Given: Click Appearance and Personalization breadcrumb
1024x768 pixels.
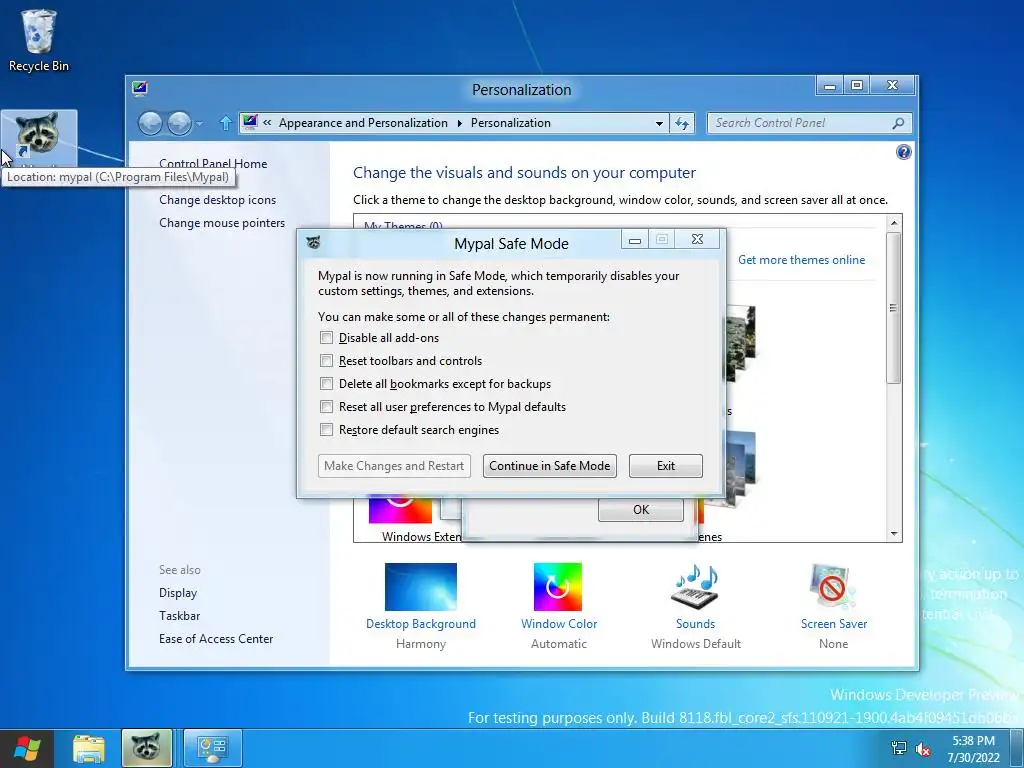Looking at the screenshot, I should click(363, 123).
